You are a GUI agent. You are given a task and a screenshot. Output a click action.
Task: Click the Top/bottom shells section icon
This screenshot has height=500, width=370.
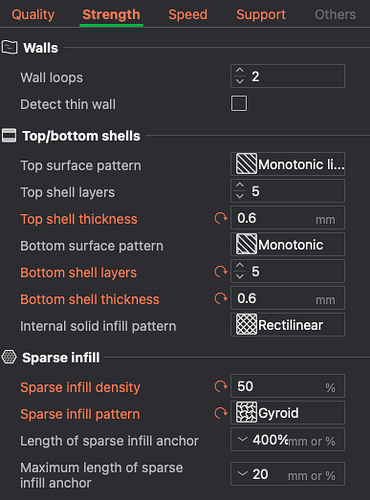9,136
